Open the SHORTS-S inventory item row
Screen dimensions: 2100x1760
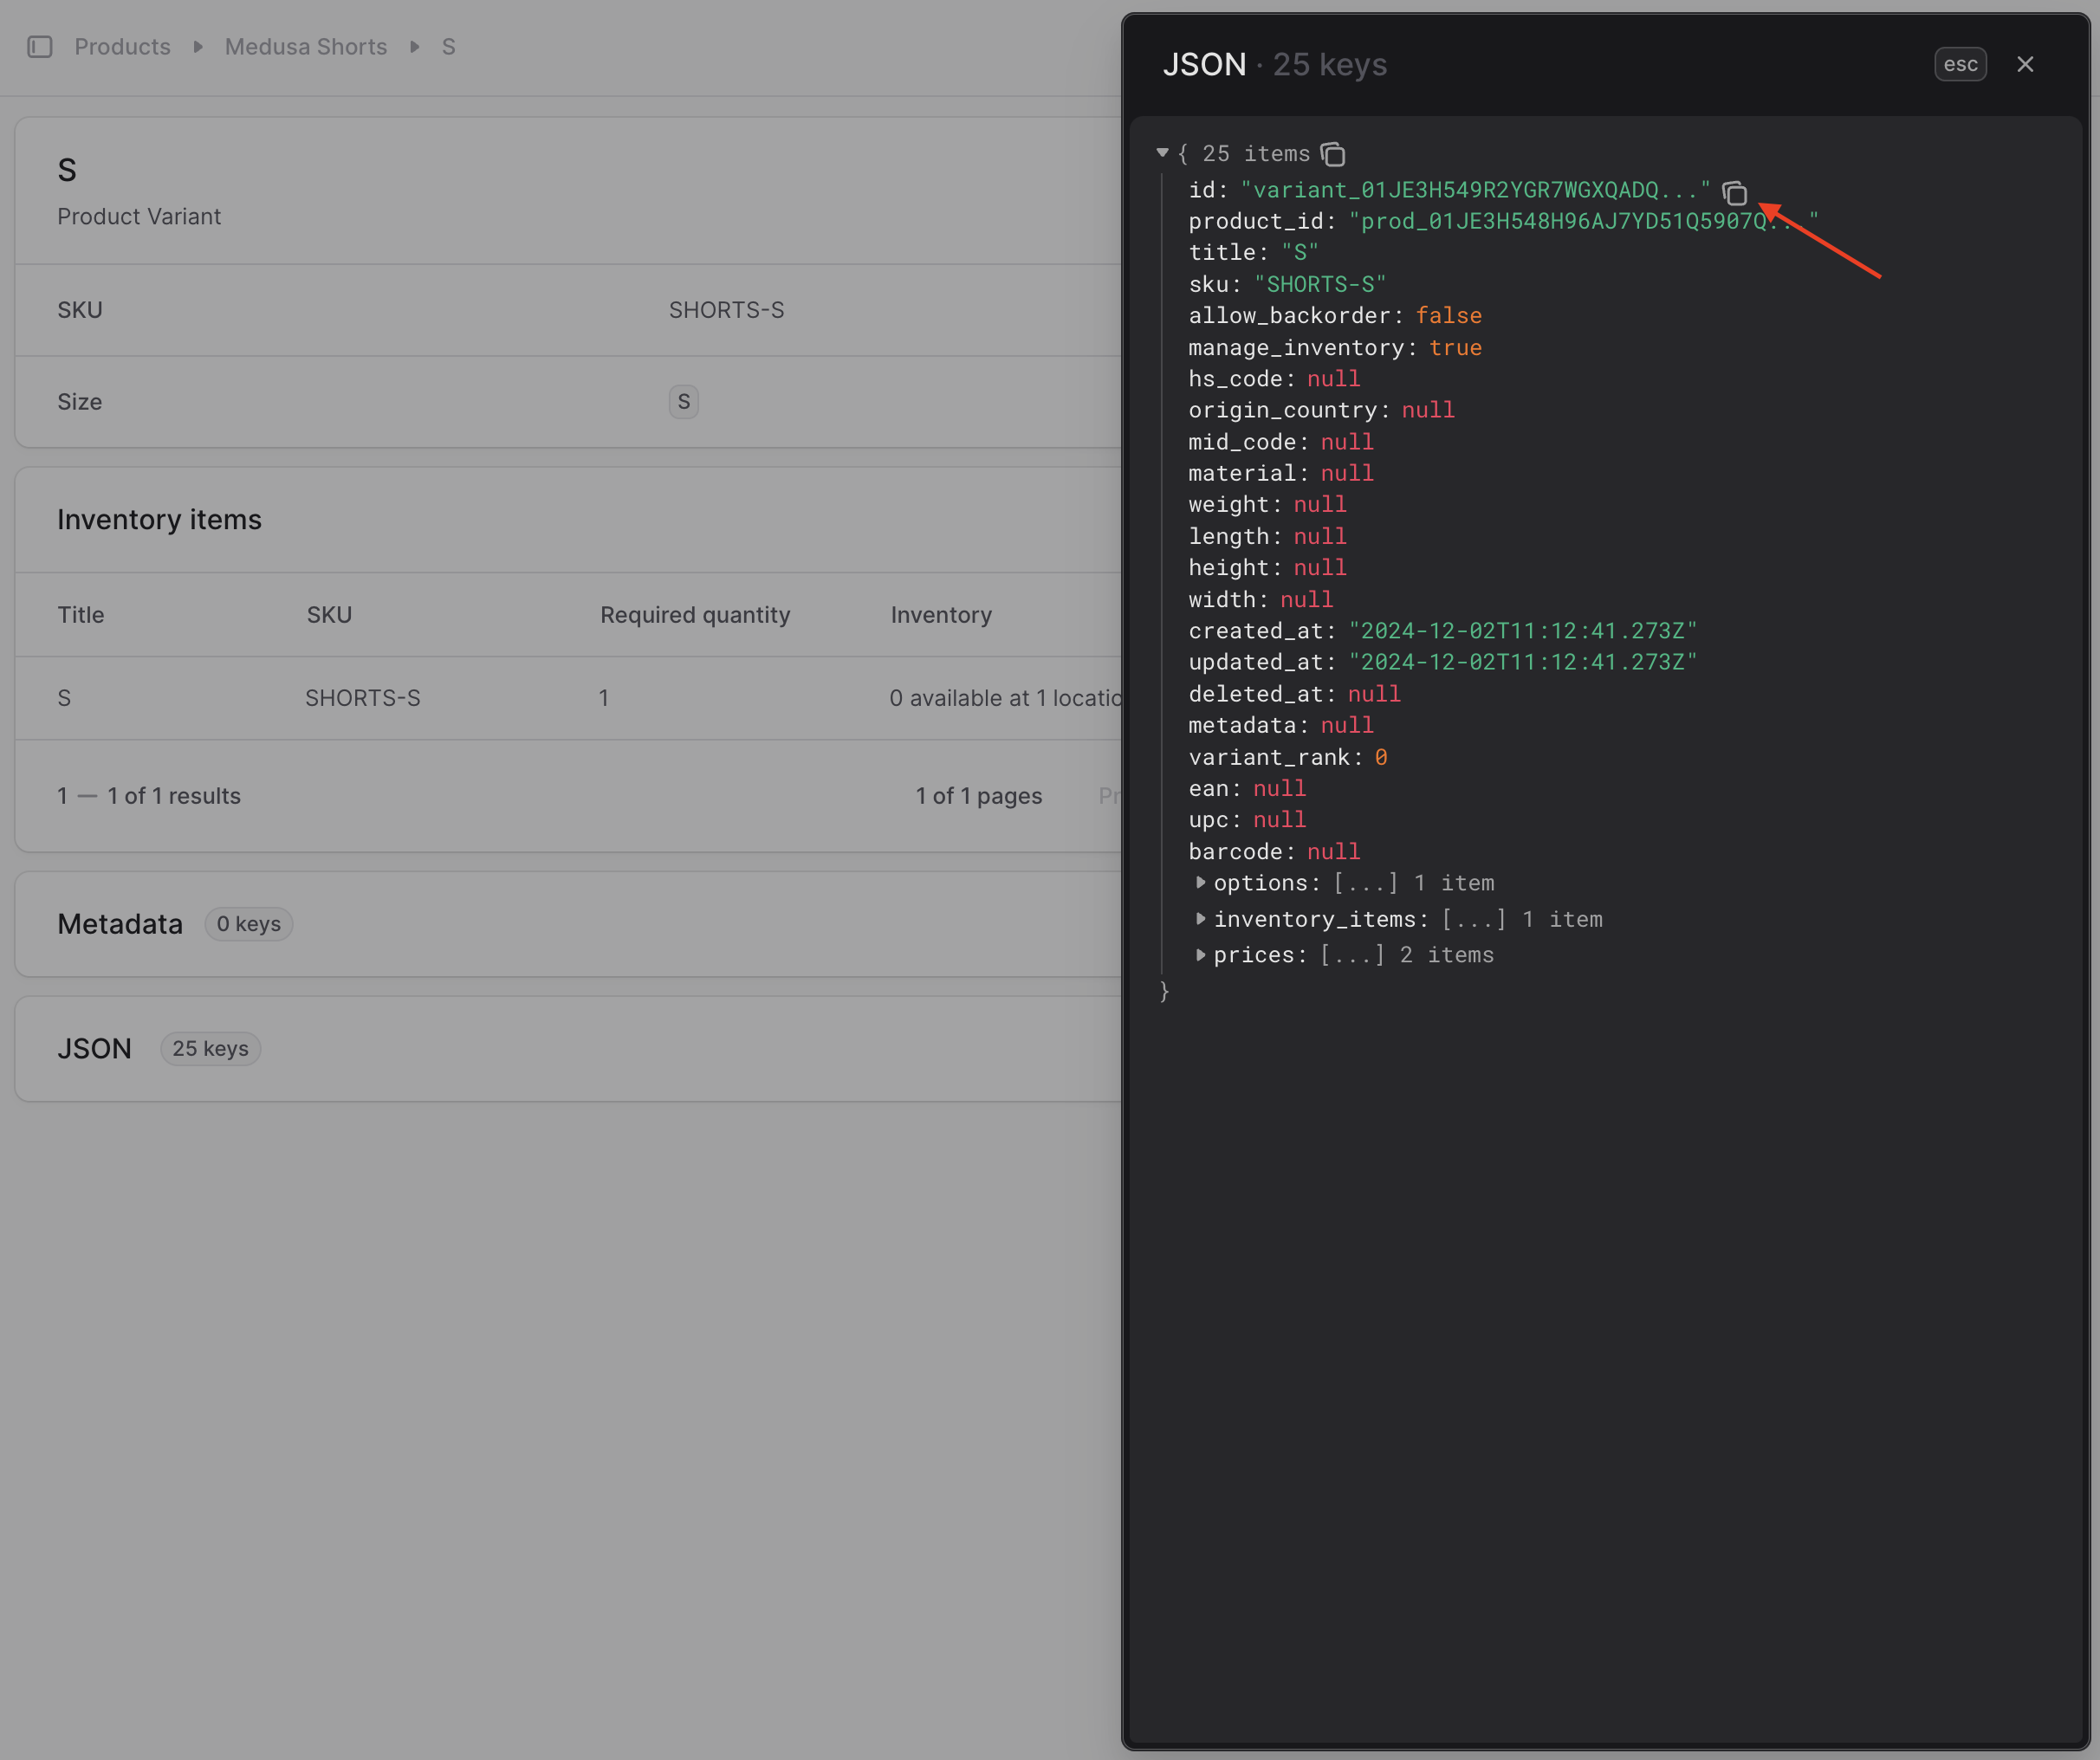point(362,698)
